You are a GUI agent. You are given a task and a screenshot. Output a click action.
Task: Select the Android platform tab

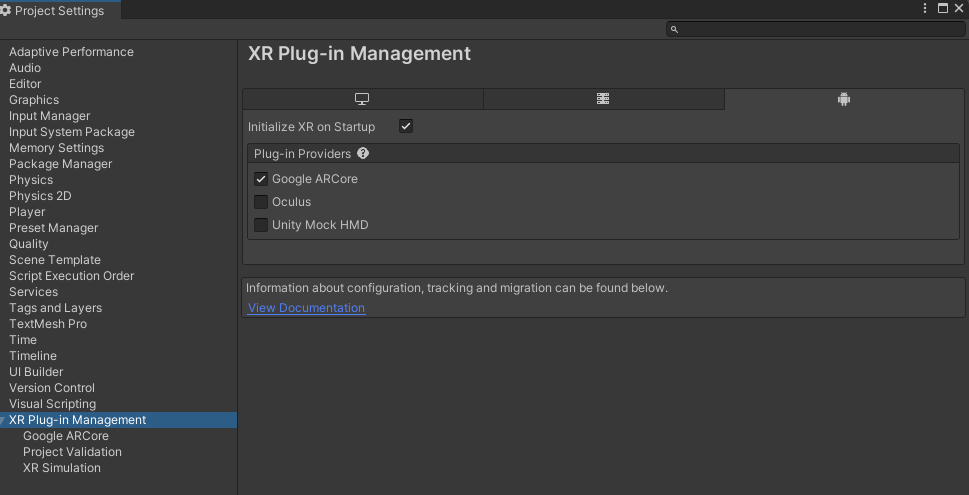point(844,99)
